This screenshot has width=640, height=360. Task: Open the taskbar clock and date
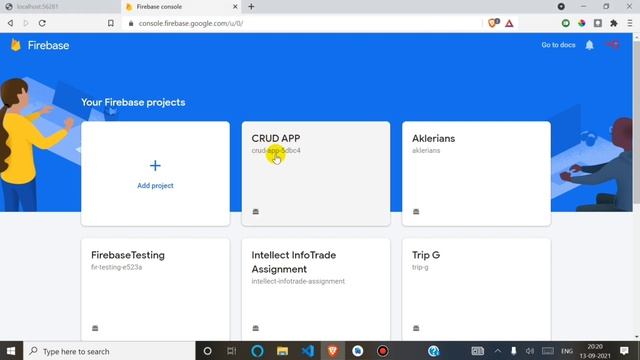pyautogui.click(x=595, y=351)
